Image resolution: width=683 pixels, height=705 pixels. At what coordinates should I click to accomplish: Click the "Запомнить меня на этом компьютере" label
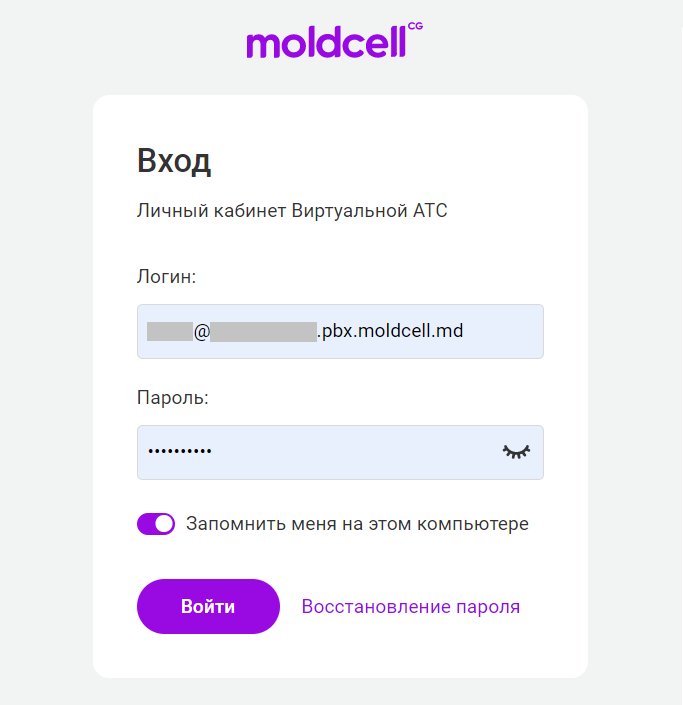pos(357,524)
